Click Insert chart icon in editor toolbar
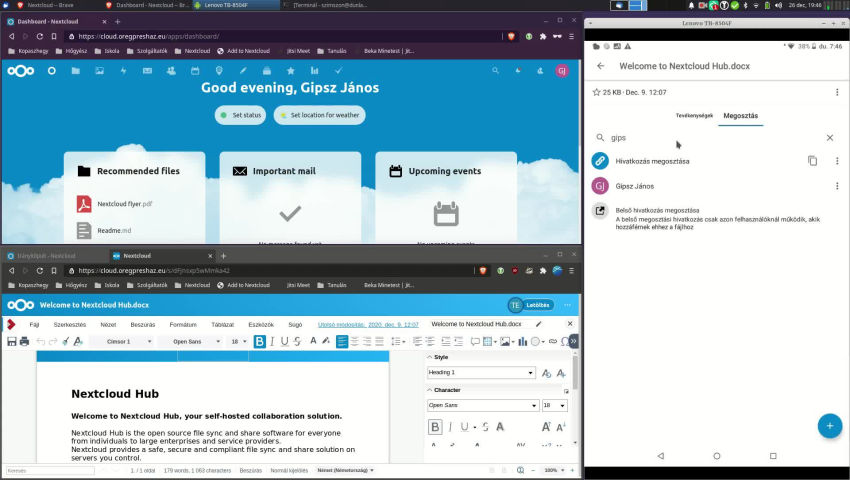 coord(523,341)
